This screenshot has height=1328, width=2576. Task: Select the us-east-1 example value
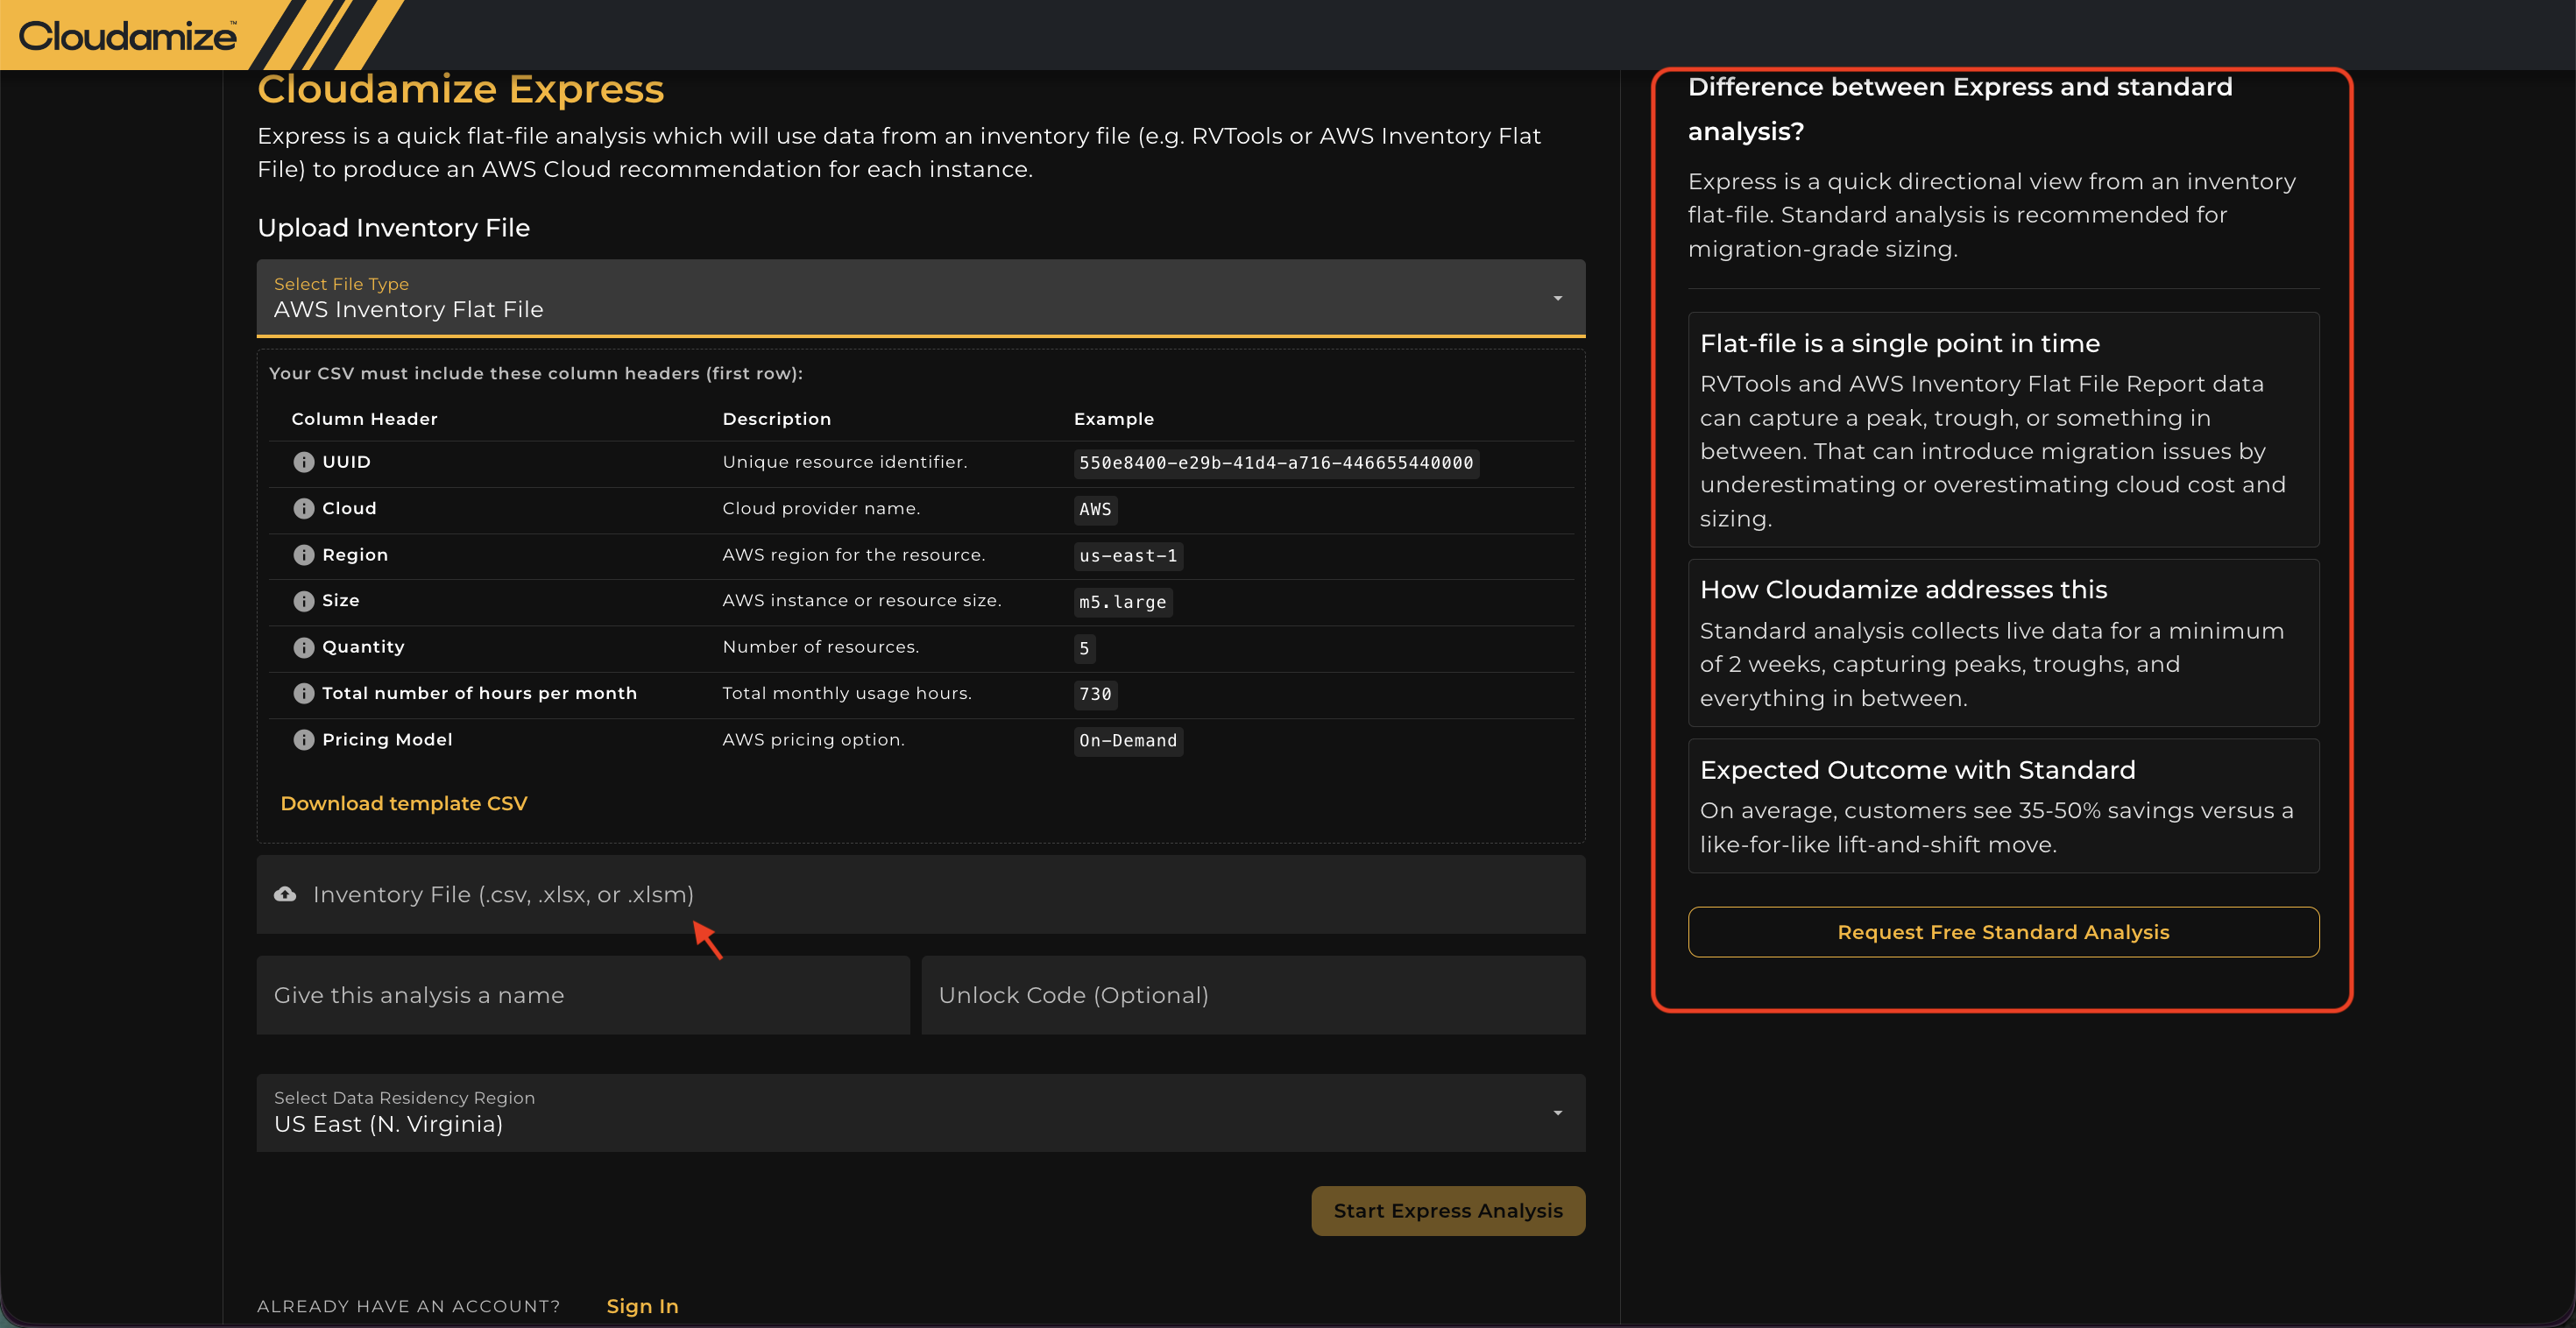pyautogui.click(x=1128, y=556)
